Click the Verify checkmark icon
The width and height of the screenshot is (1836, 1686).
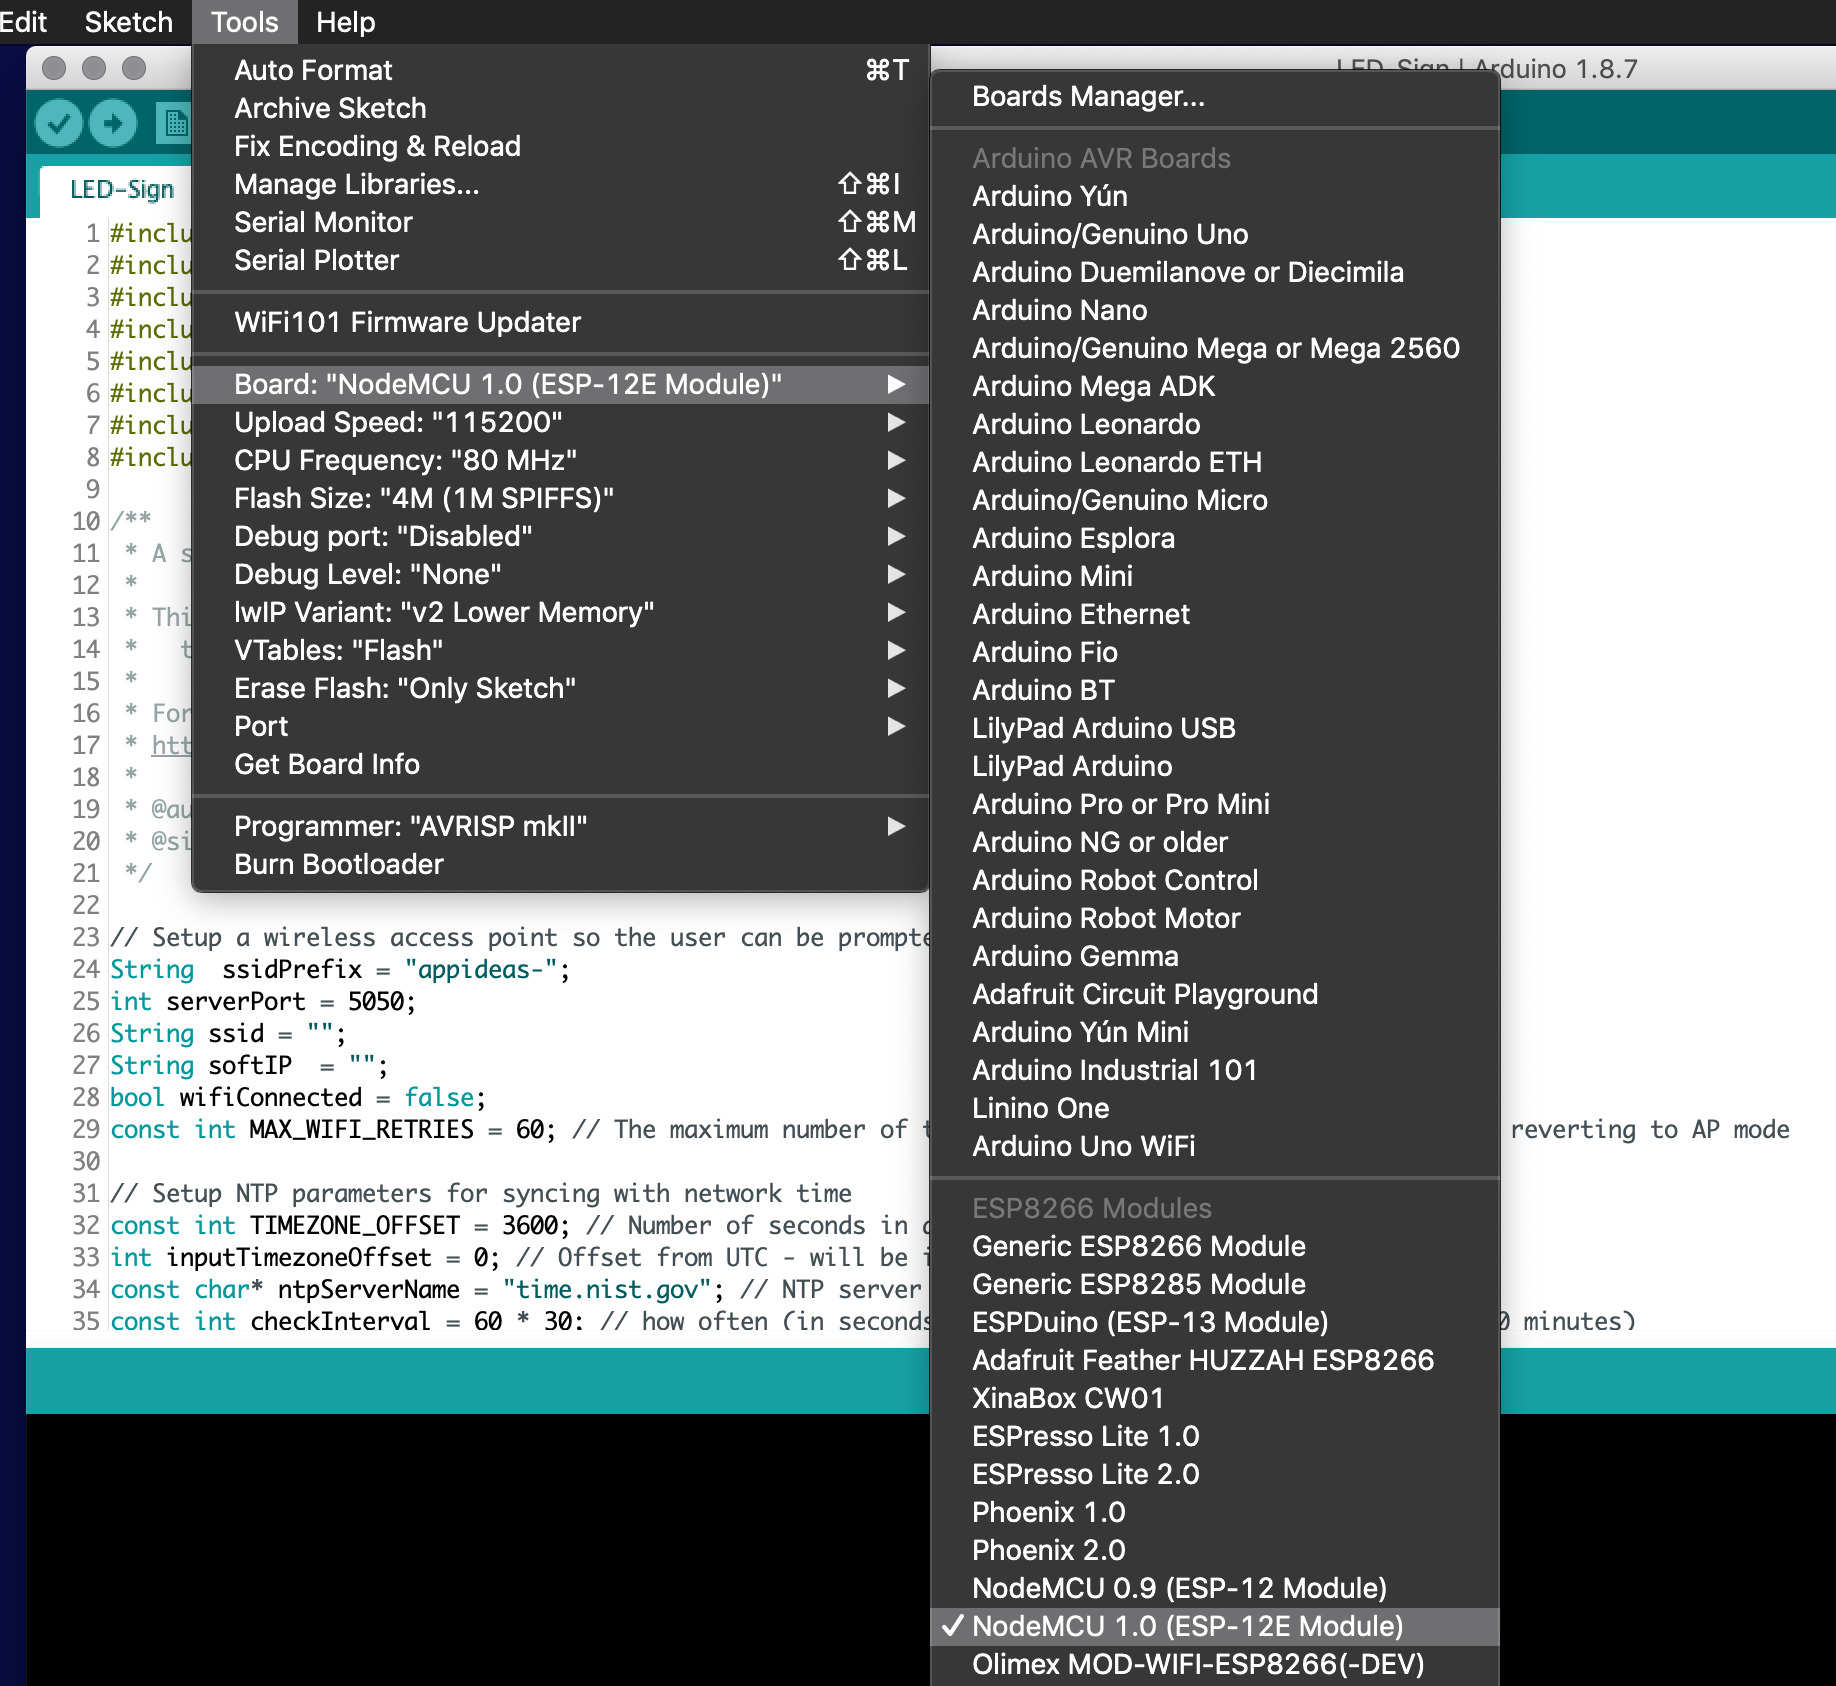coord(57,122)
